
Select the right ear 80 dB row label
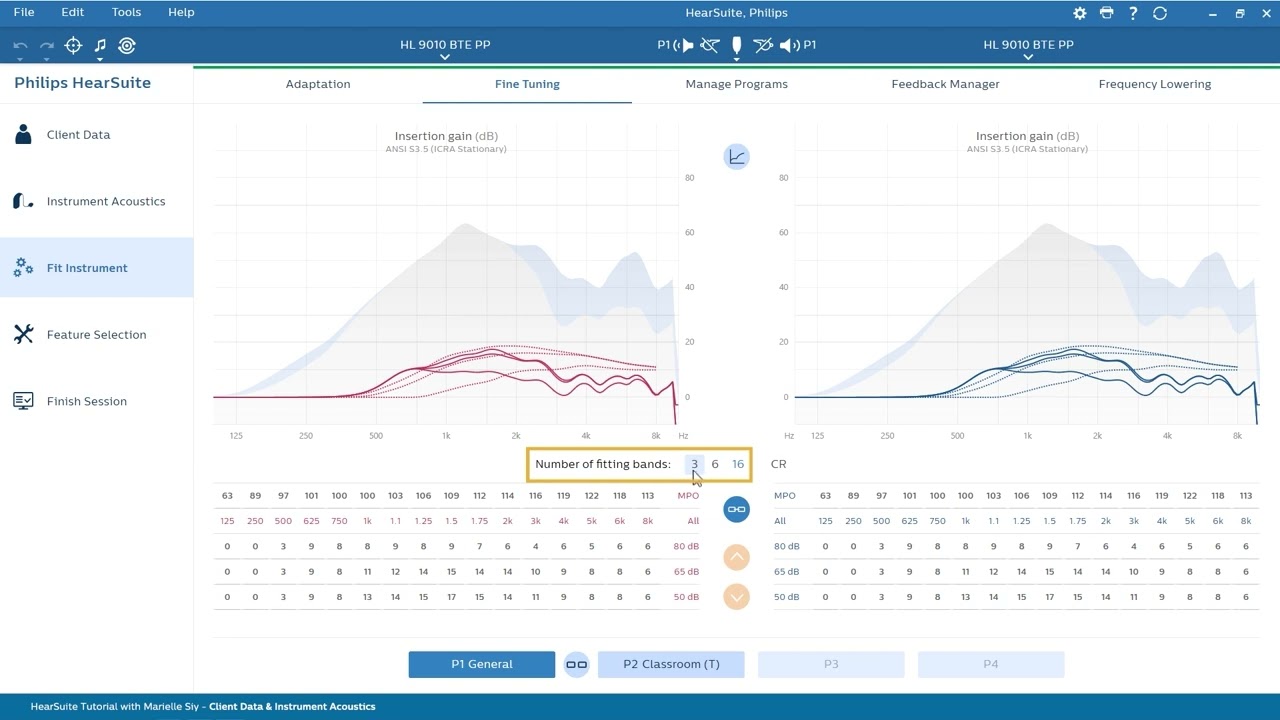[x=787, y=546]
